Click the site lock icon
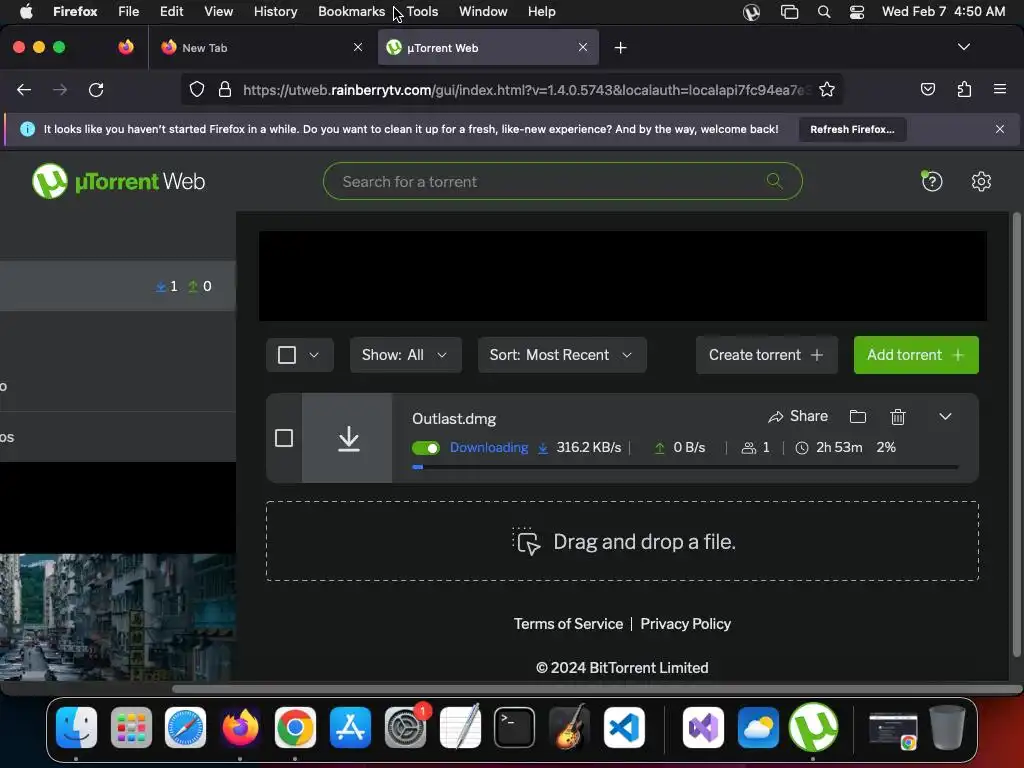Image resolution: width=1024 pixels, height=768 pixels. click(x=225, y=89)
